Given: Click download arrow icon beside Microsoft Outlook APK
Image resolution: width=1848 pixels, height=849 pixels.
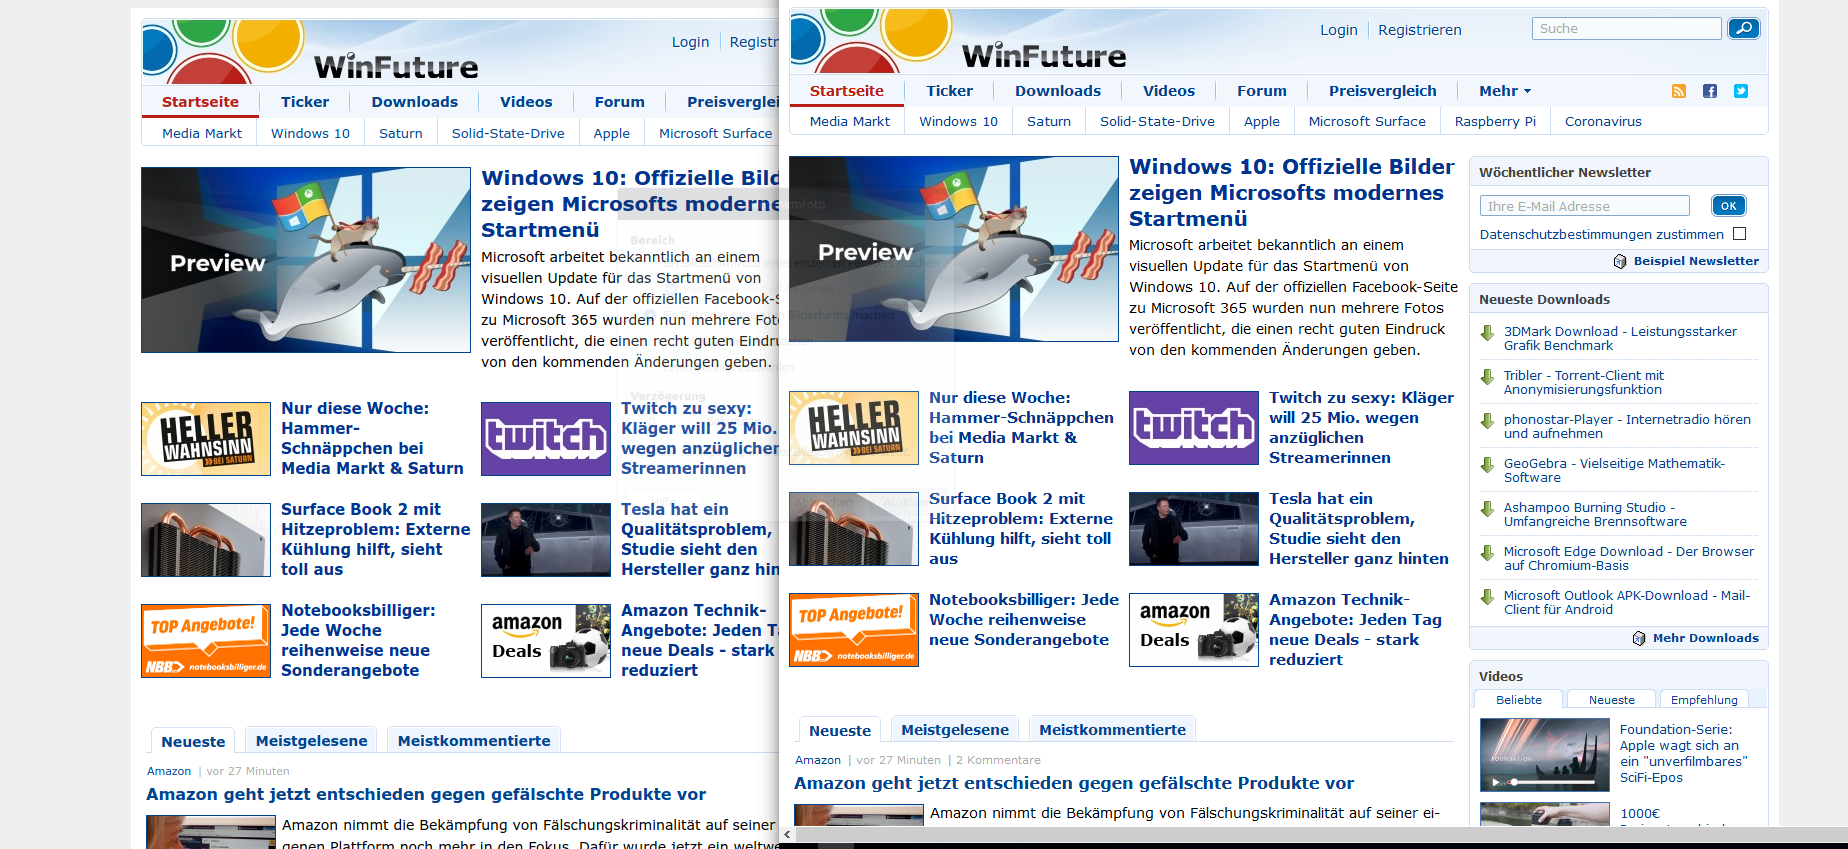Looking at the screenshot, I should (x=1487, y=597).
